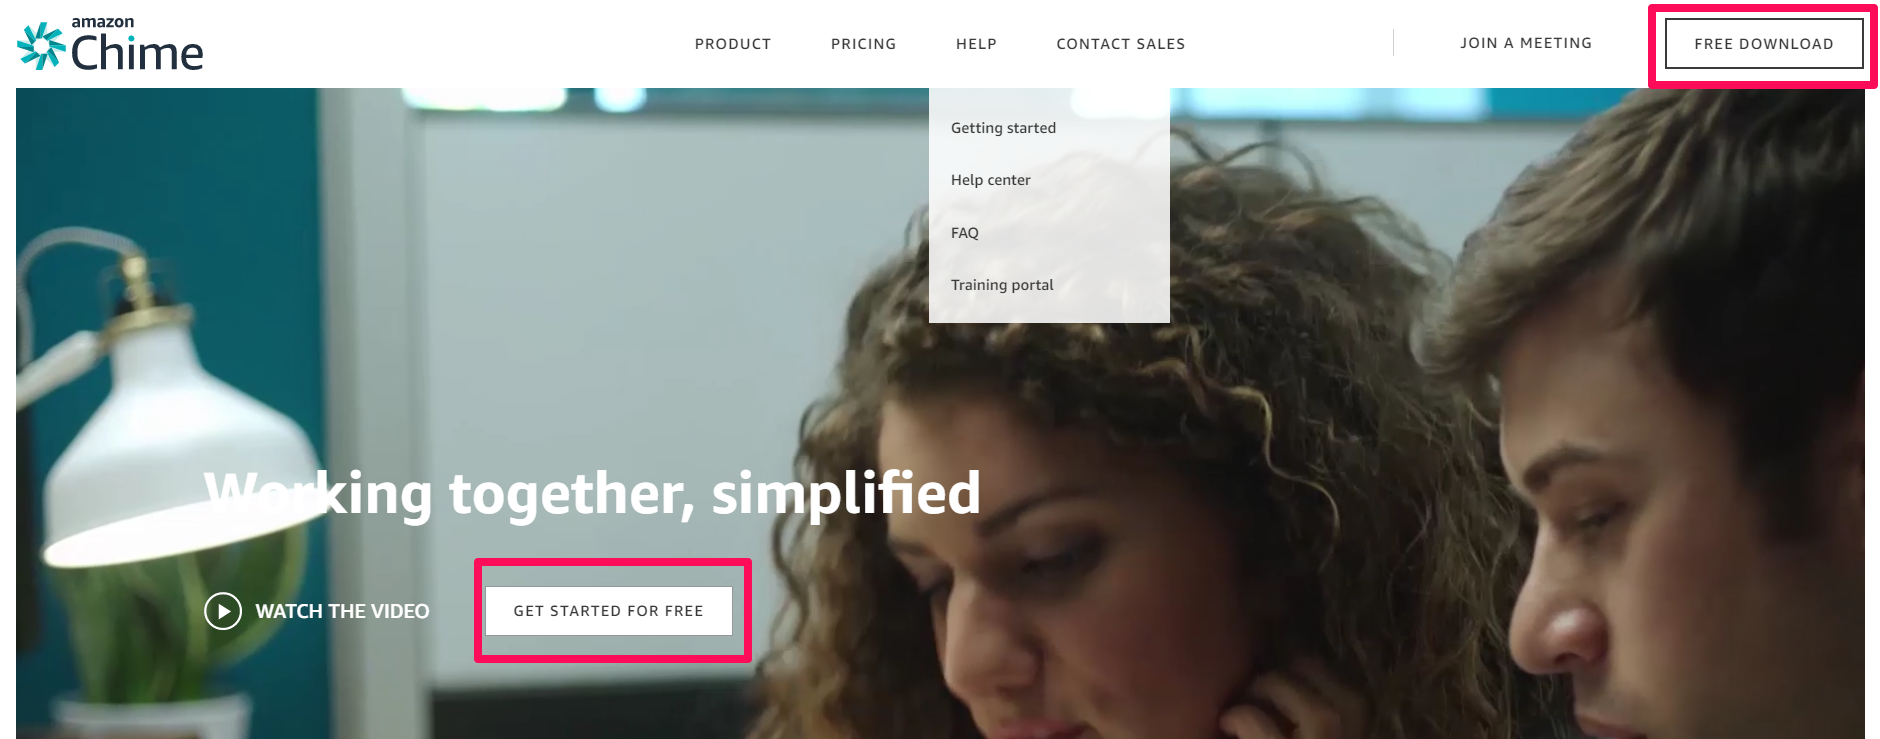Click the Amazon Chime logo icon
The width and height of the screenshot is (1880, 739).
[x=41, y=46]
